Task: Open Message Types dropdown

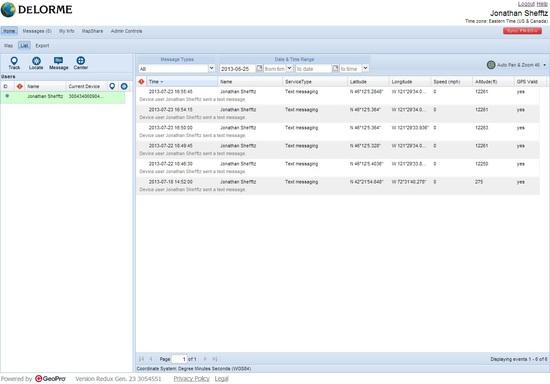Action: tap(211, 68)
